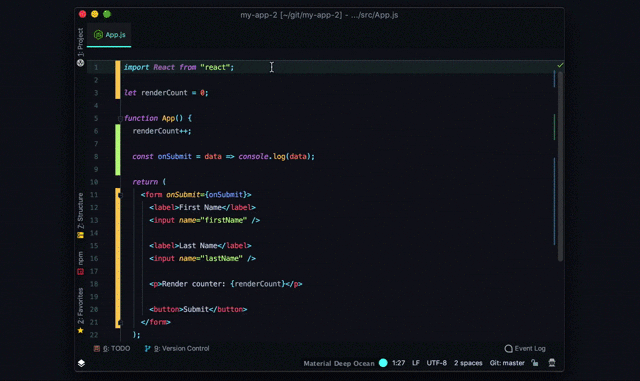640x381 pixels.
Task: Click the '<button>Submit</button>' line
Action: click(198, 309)
